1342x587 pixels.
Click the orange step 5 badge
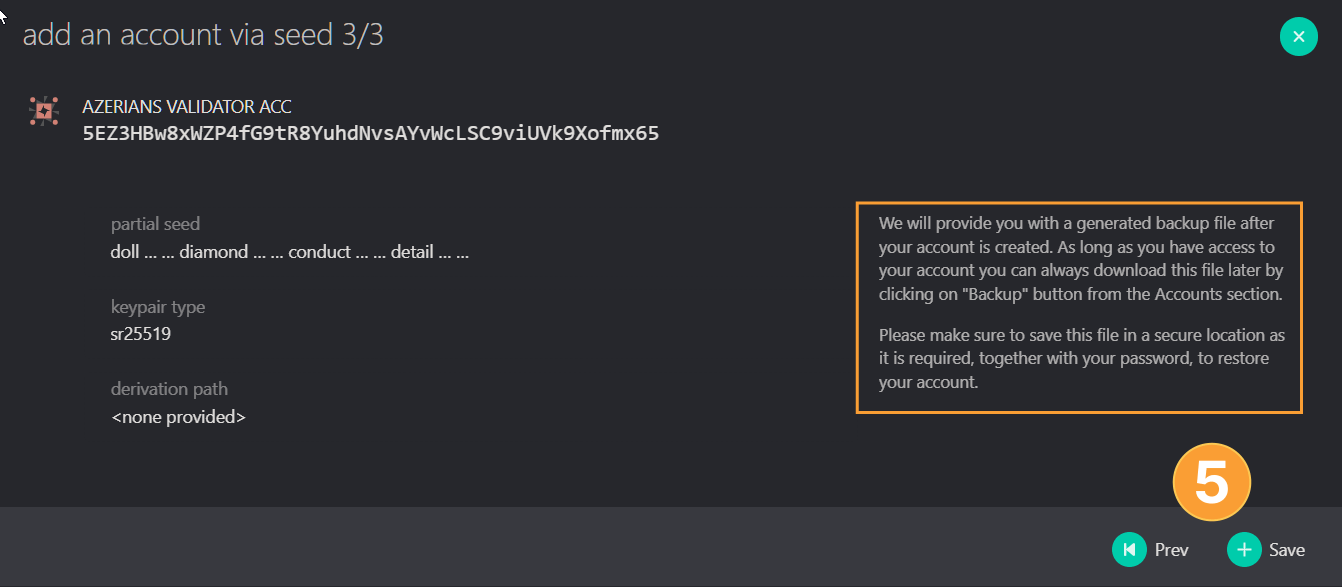tap(1212, 484)
